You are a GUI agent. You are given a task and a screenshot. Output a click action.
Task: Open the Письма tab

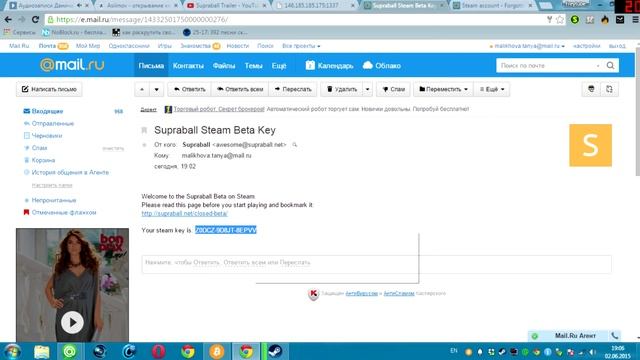(151, 65)
